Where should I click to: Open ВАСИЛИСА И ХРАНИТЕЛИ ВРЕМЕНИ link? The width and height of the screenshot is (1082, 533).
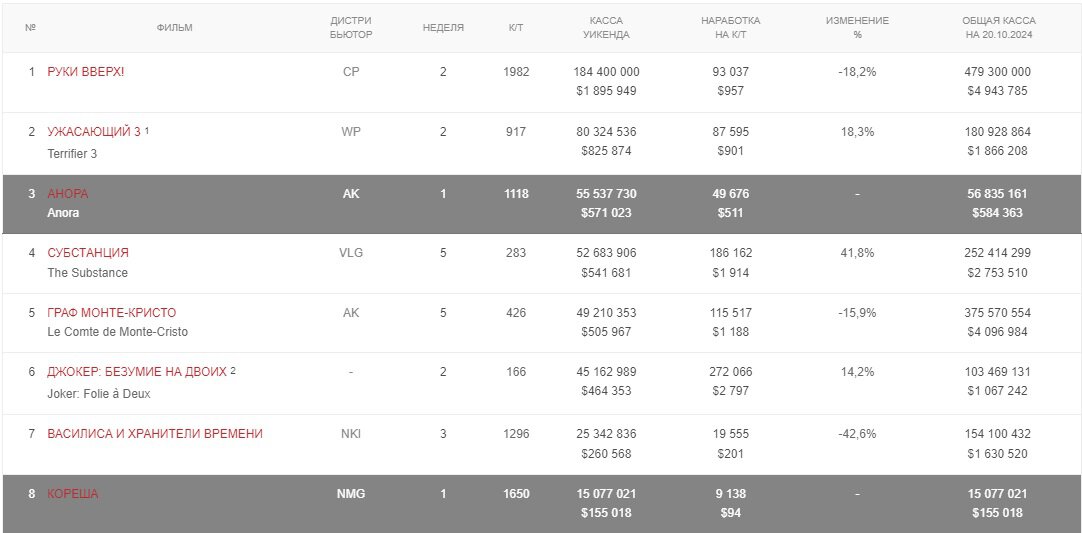(x=155, y=434)
